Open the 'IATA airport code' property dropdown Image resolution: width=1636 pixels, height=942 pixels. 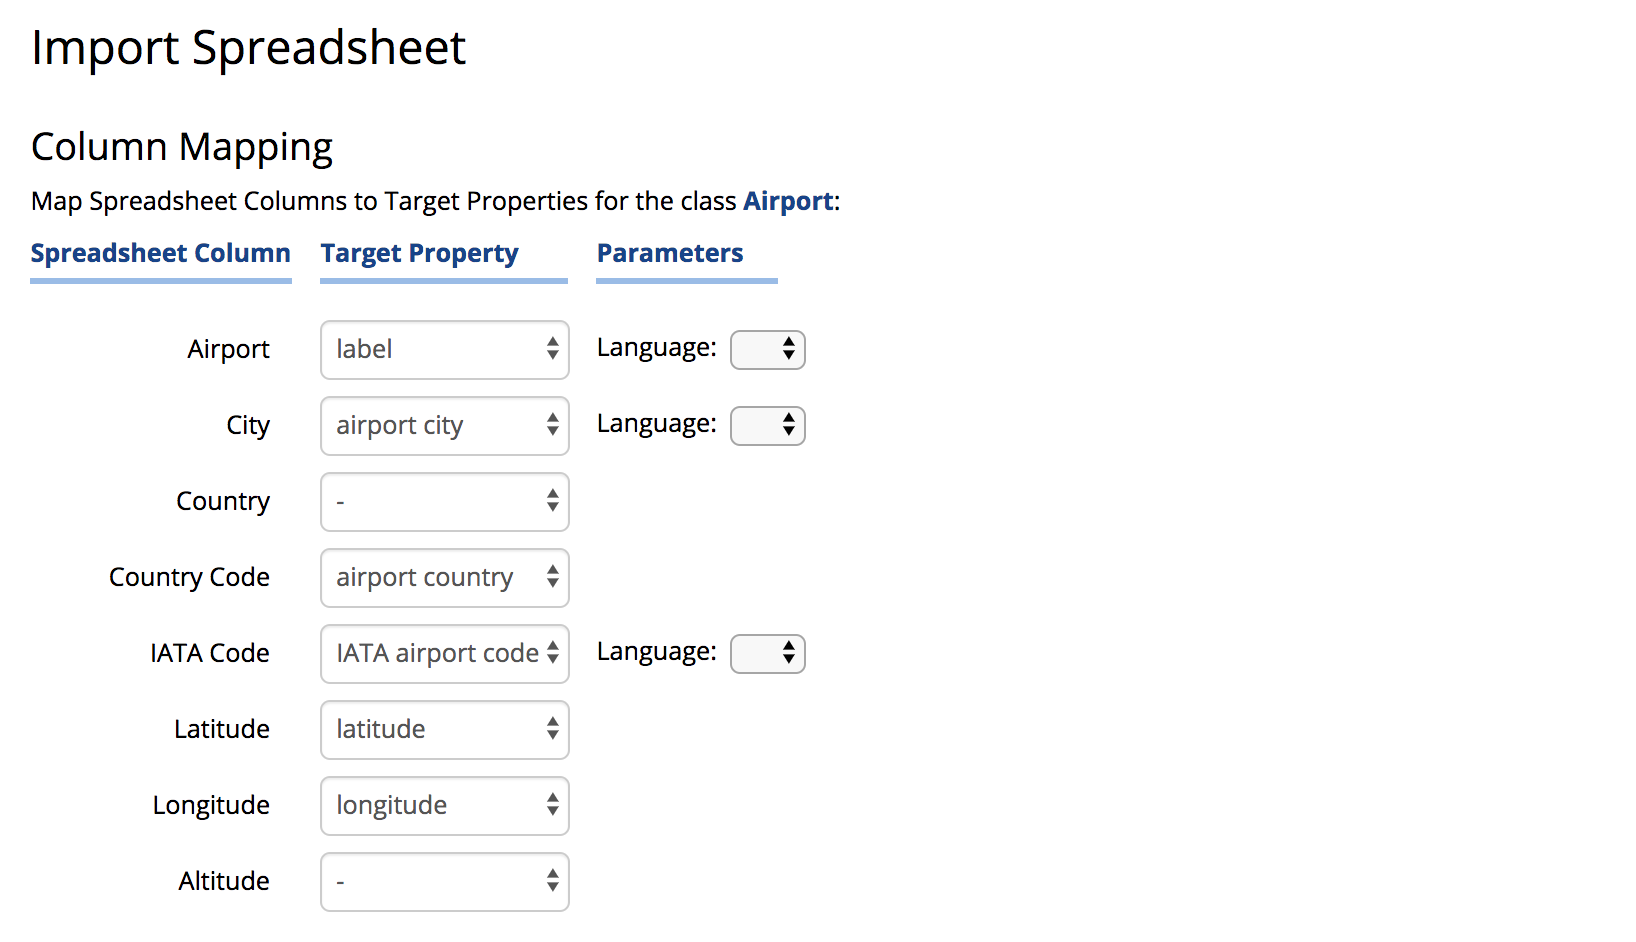(x=444, y=654)
